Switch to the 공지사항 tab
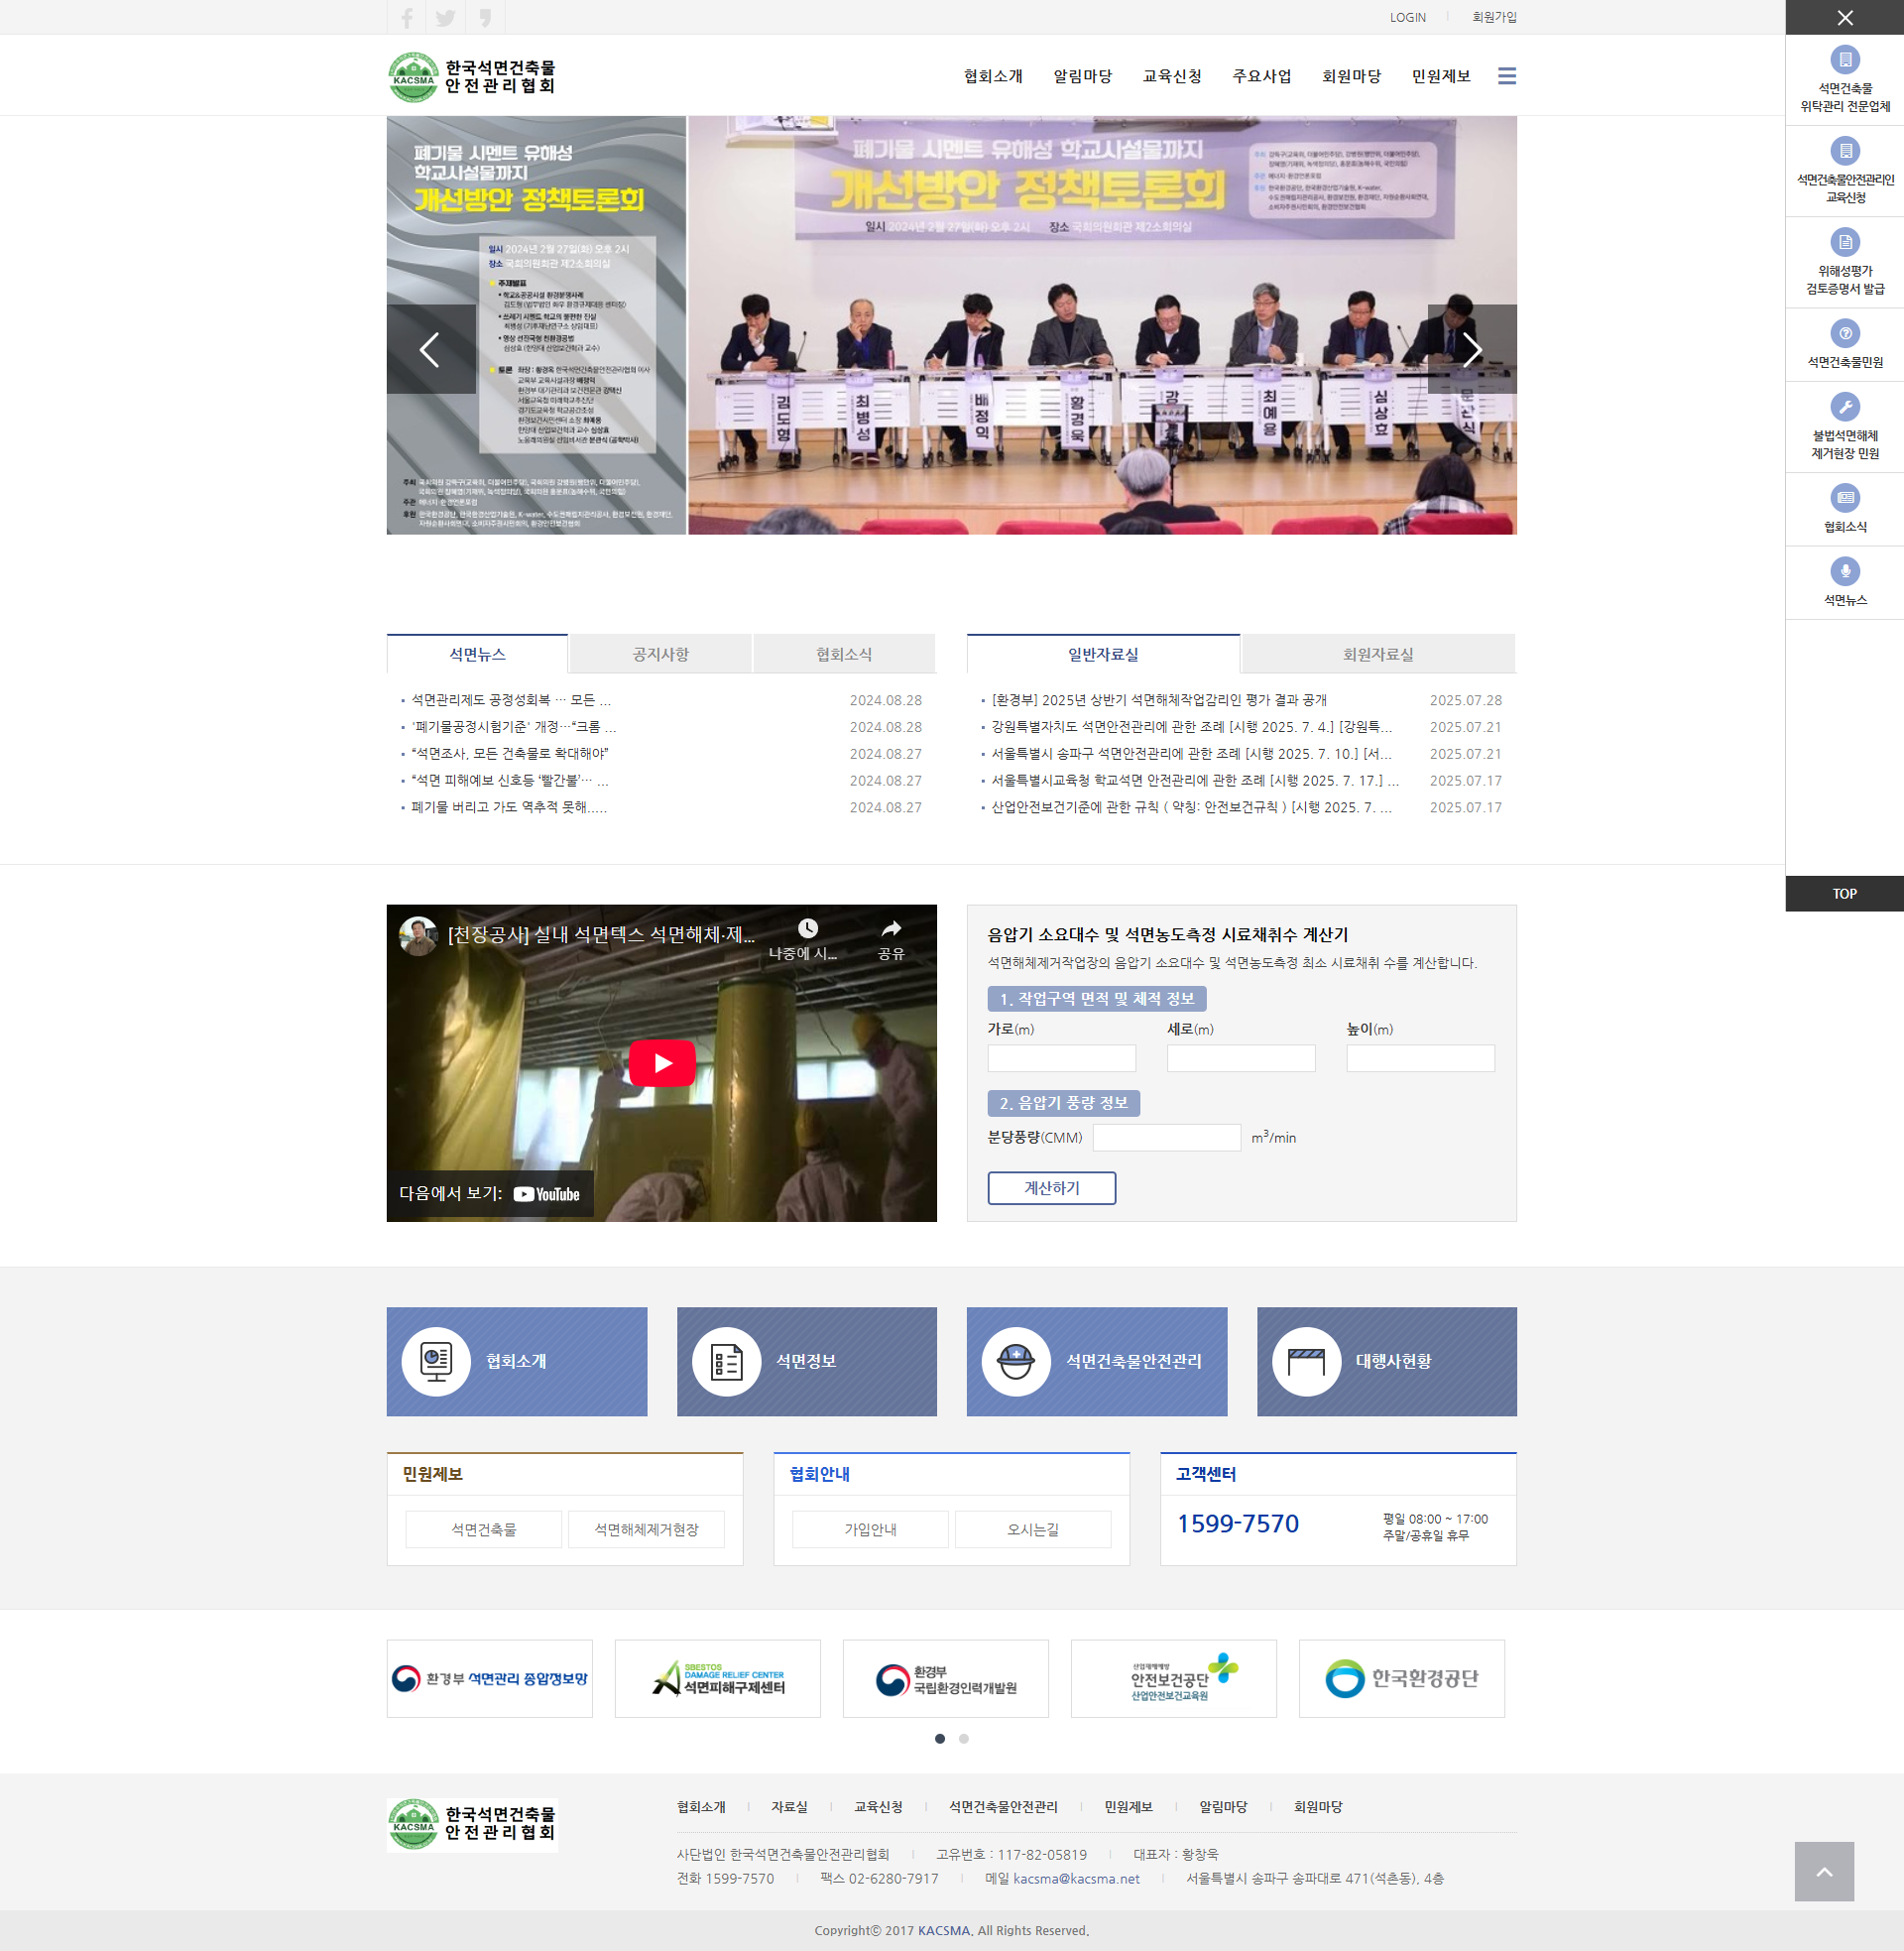Screen dimensions: 1904x1951 [x=661, y=654]
